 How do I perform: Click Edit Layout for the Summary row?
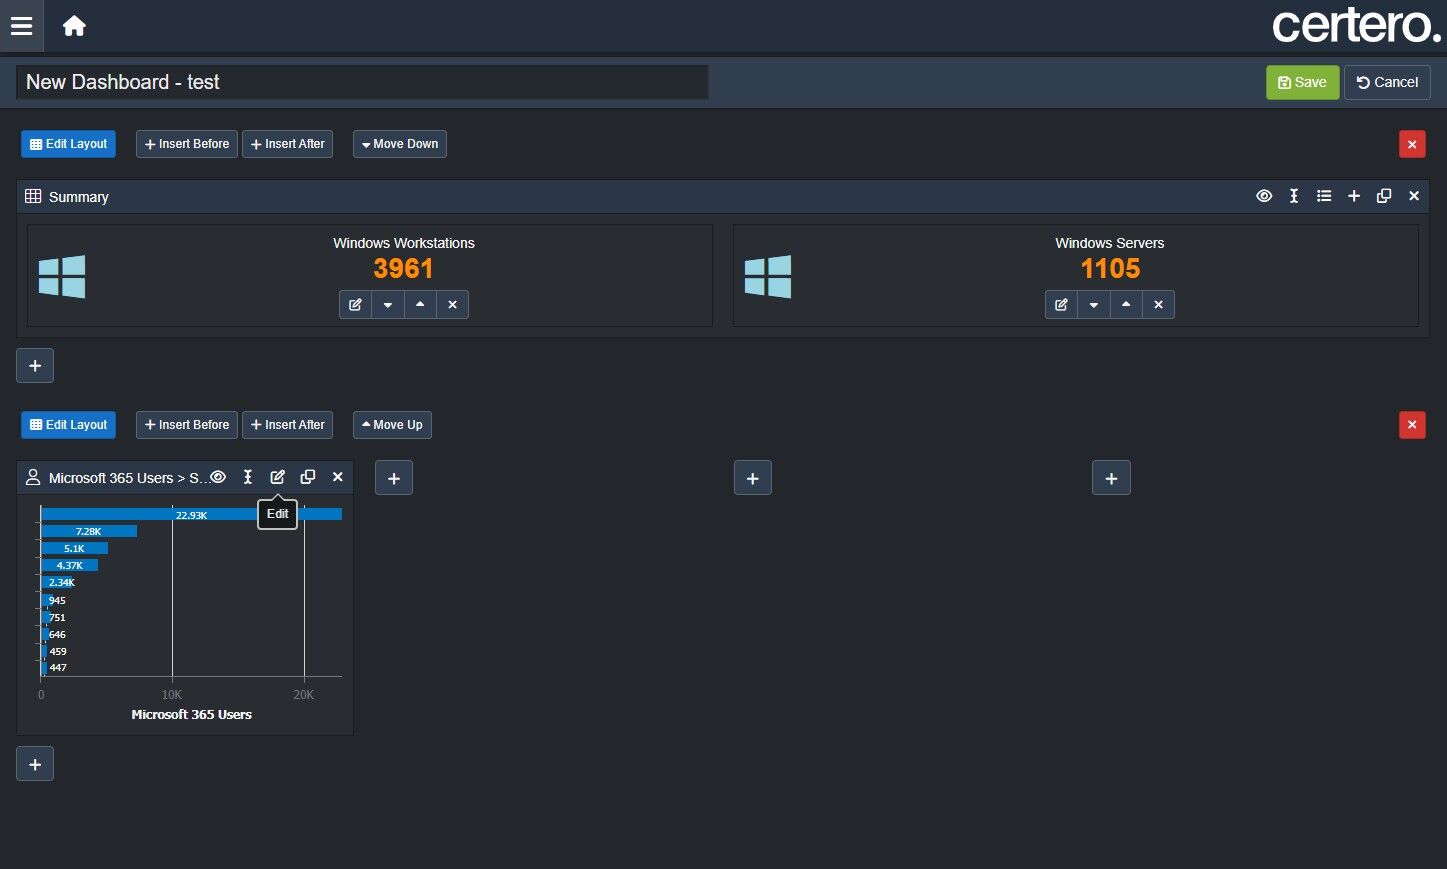(x=68, y=144)
